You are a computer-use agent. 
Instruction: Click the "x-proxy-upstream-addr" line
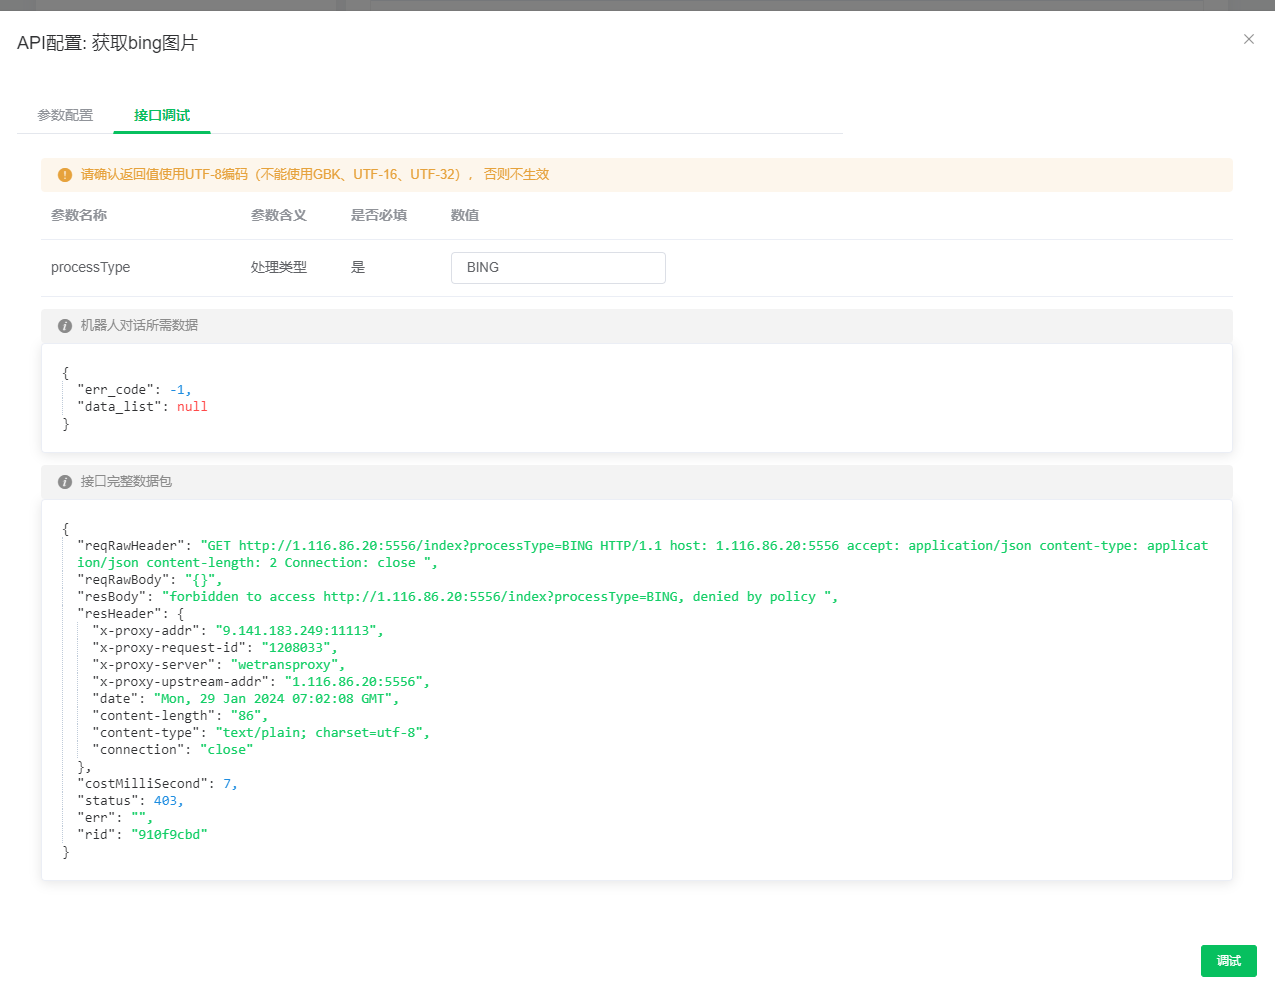click(x=261, y=682)
